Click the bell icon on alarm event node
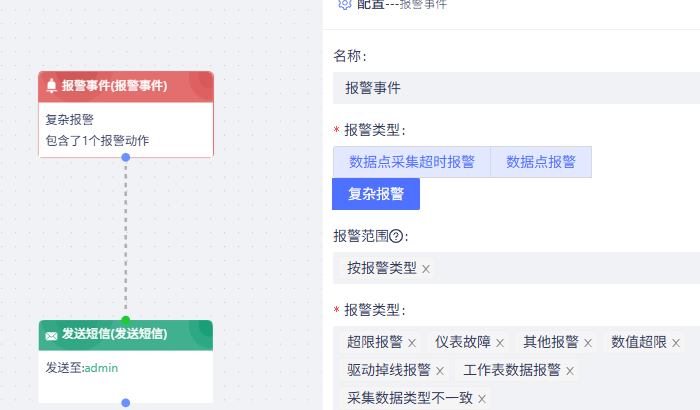This screenshot has width=700, height=410. pyautogui.click(x=51, y=85)
